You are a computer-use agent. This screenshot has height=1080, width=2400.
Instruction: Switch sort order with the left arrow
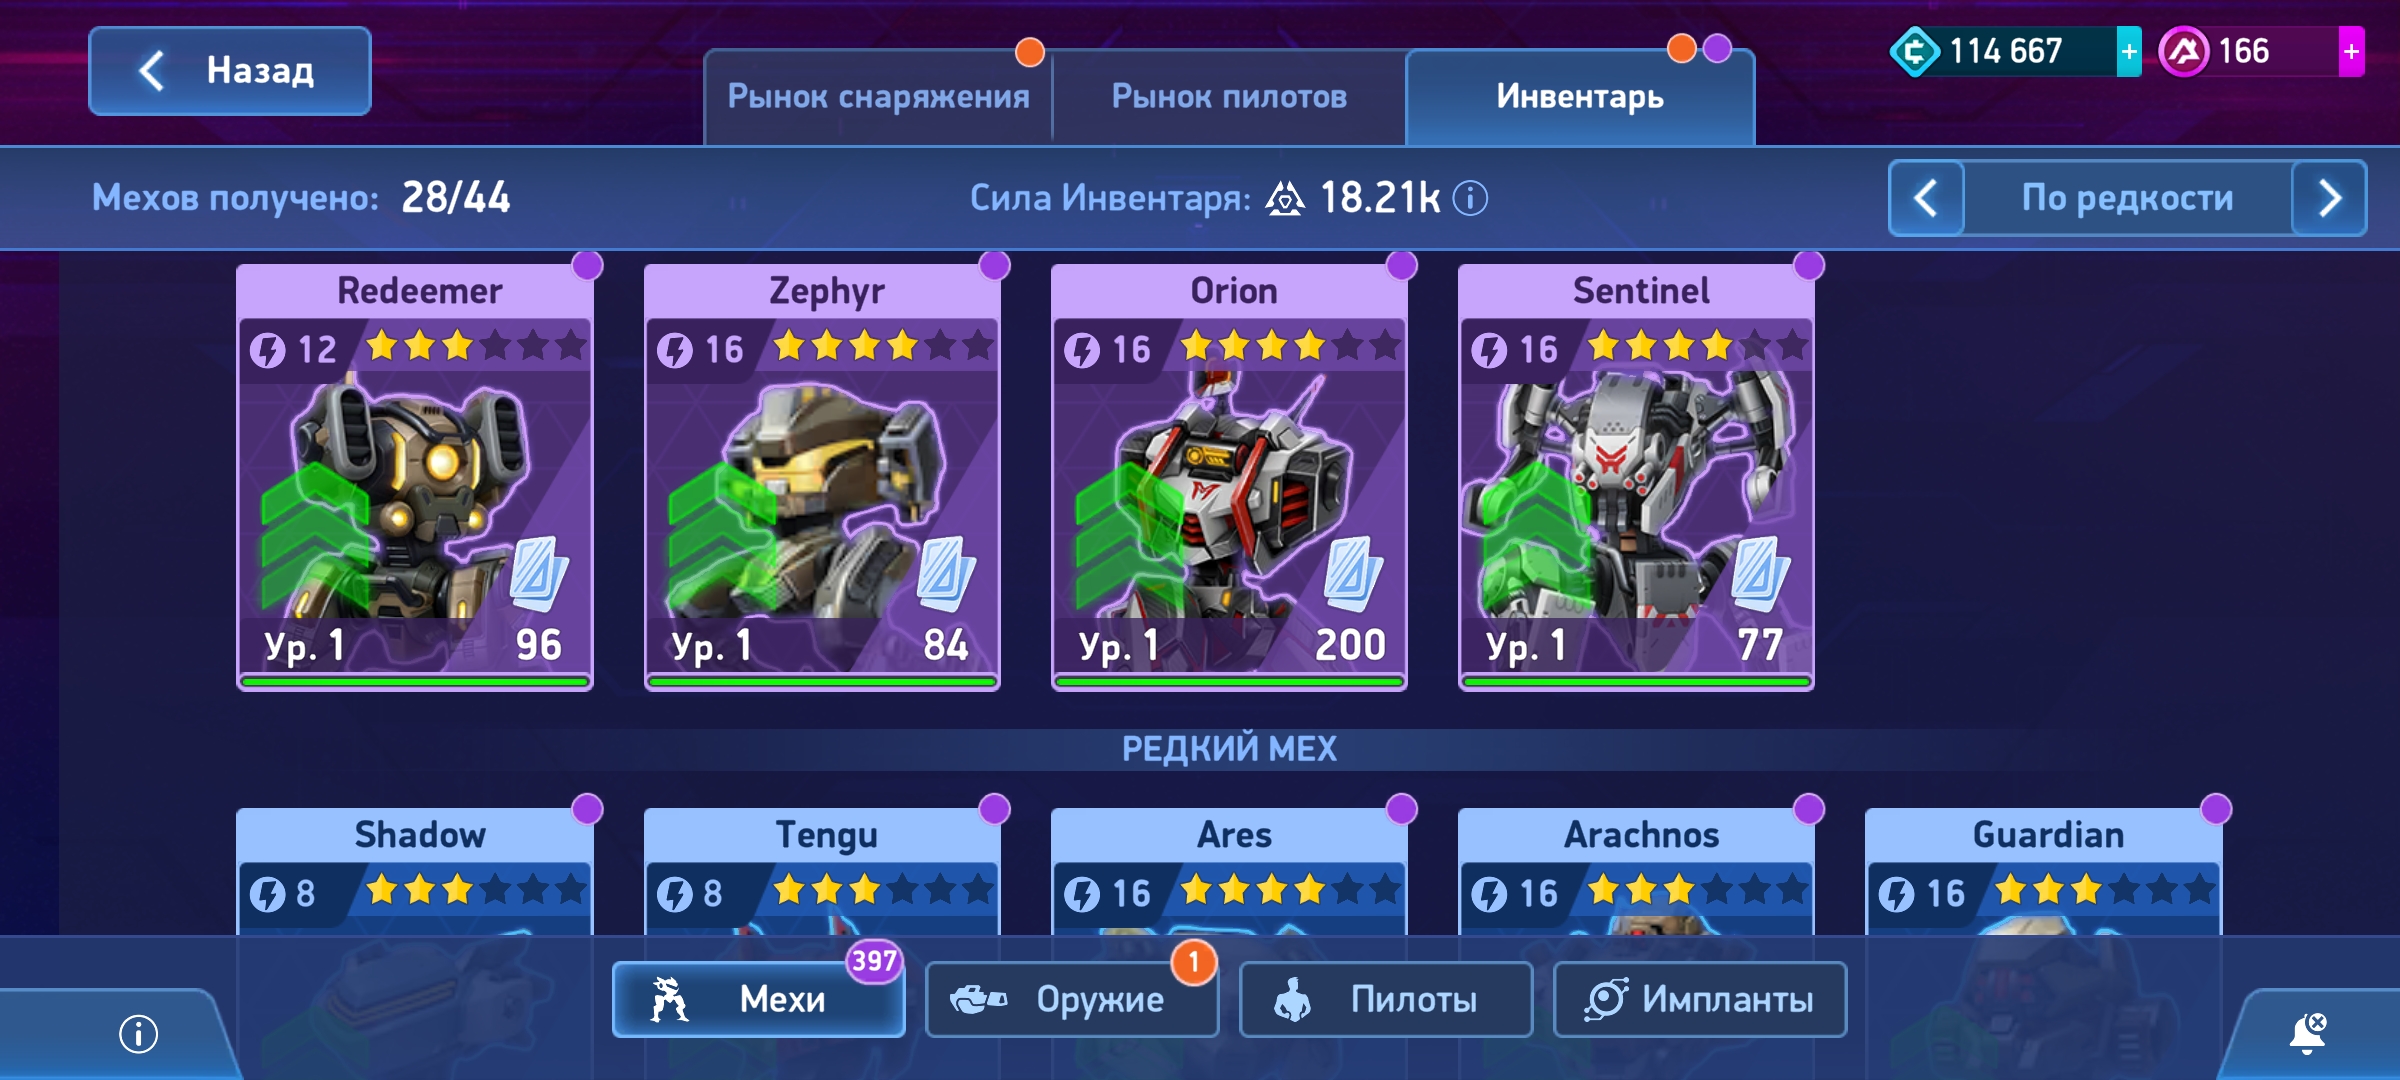coord(1926,198)
